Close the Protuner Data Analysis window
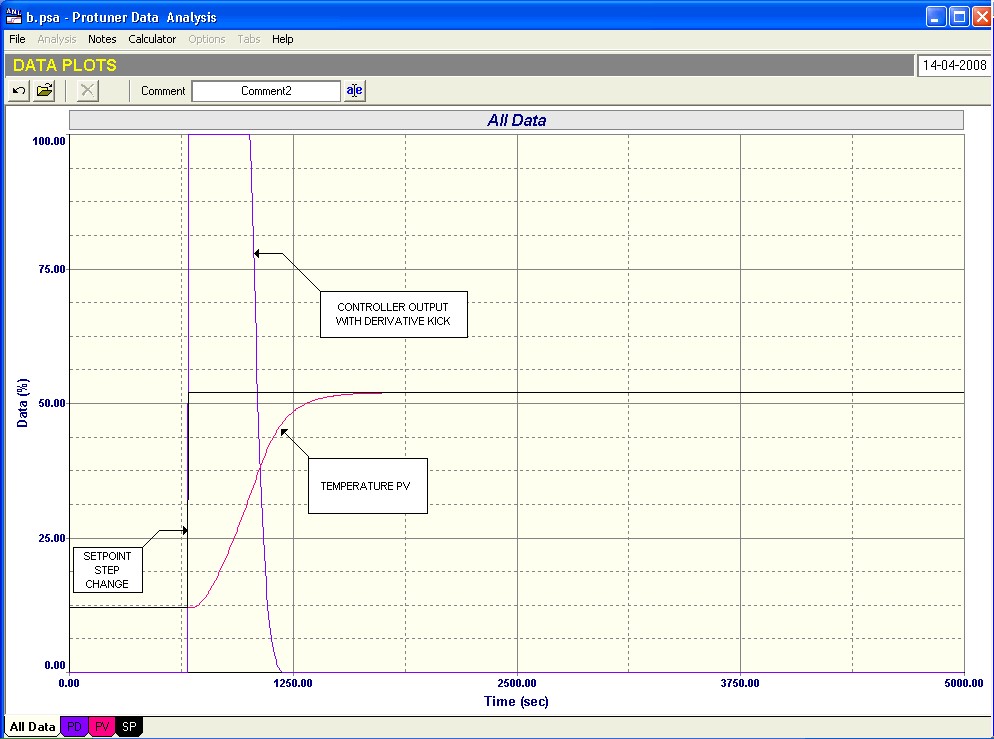The height and width of the screenshot is (739, 994). pos(980,17)
